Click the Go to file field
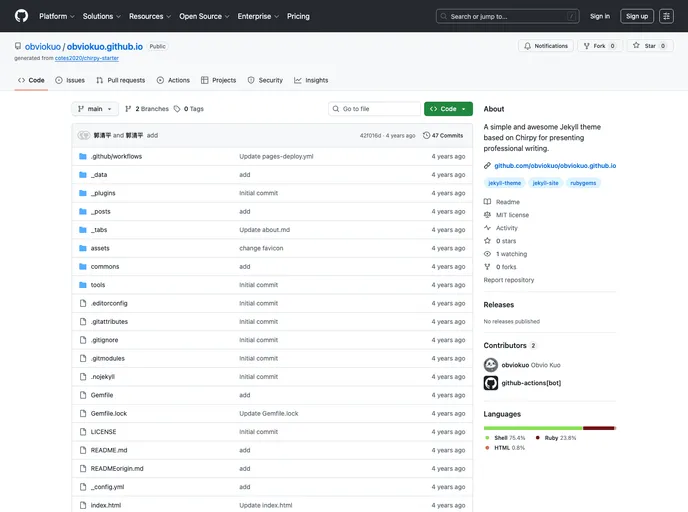Screen dimensions: 688x512 click(375, 109)
